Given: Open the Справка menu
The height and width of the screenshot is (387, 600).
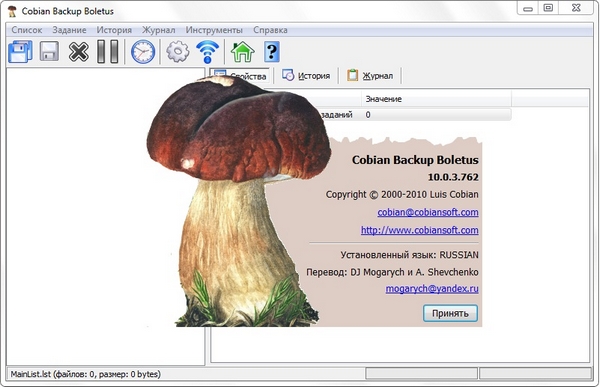Looking at the screenshot, I should (270, 30).
